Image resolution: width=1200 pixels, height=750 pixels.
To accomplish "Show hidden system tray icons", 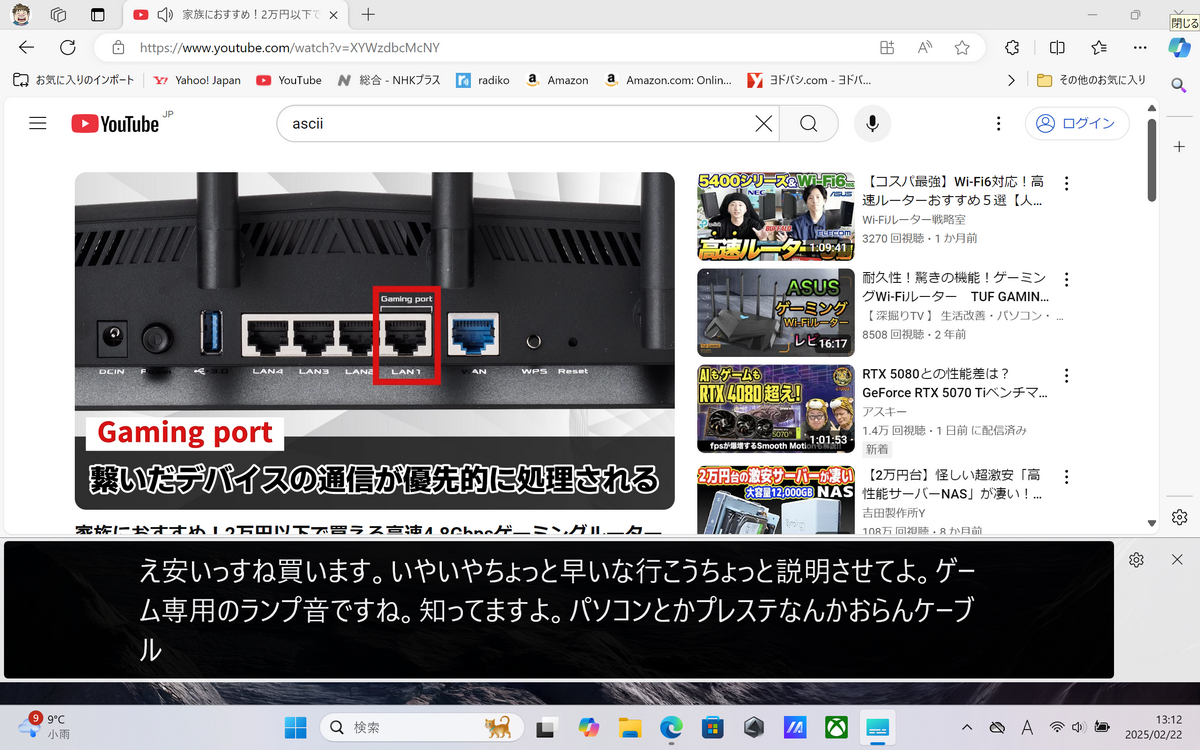I will pos(966,727).
